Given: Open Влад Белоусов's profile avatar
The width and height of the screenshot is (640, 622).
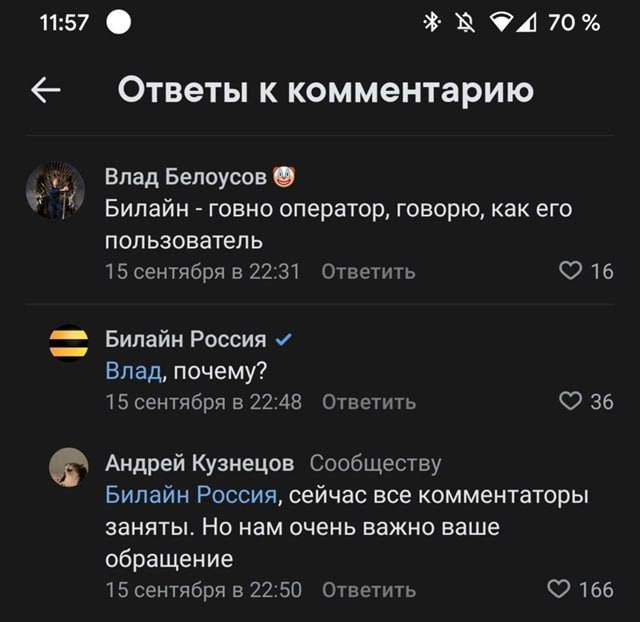Looking at the screenshot, I should (x=54, y=191).
